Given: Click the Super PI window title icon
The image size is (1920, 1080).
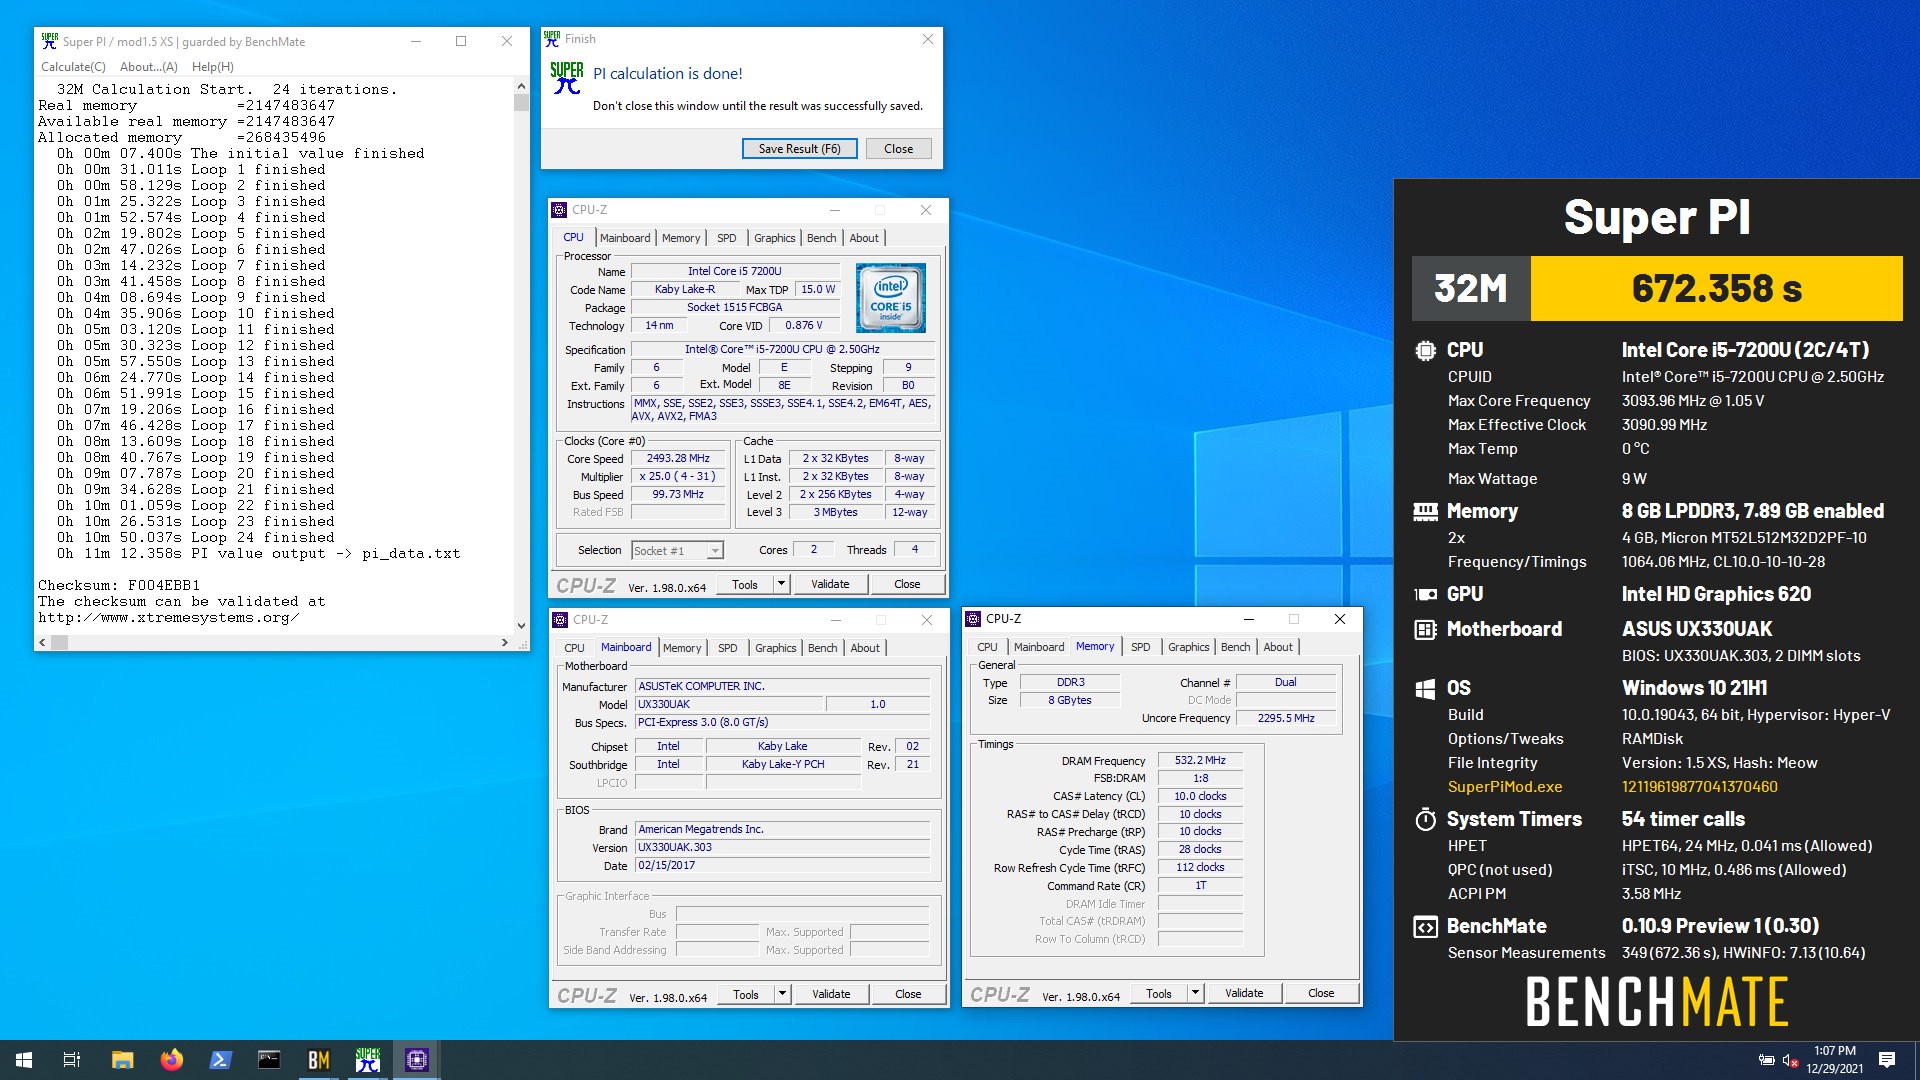Looking at the screenshot, I should pos(49,41).
